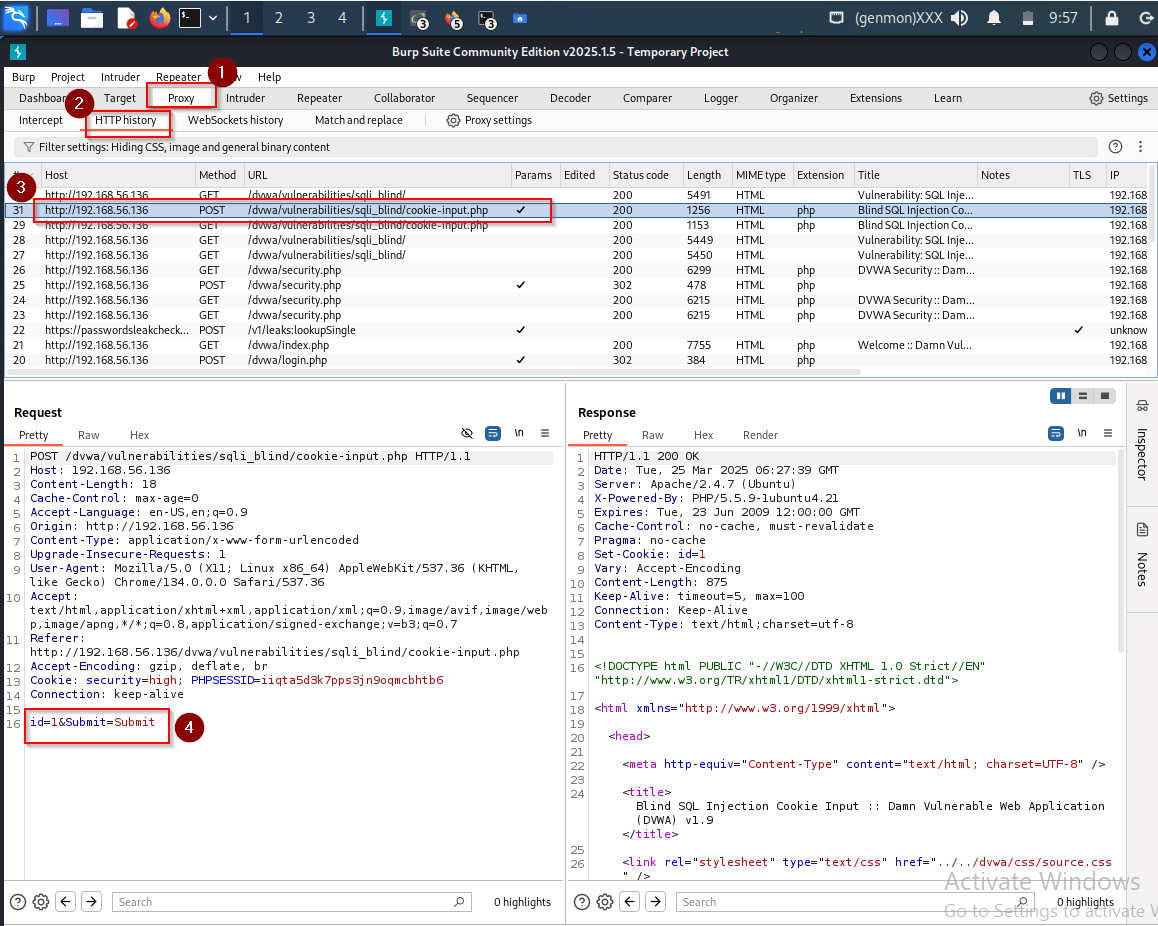Expand the Notes side panel
The image size is (1158, 926).
click(x=1142, y=555)
